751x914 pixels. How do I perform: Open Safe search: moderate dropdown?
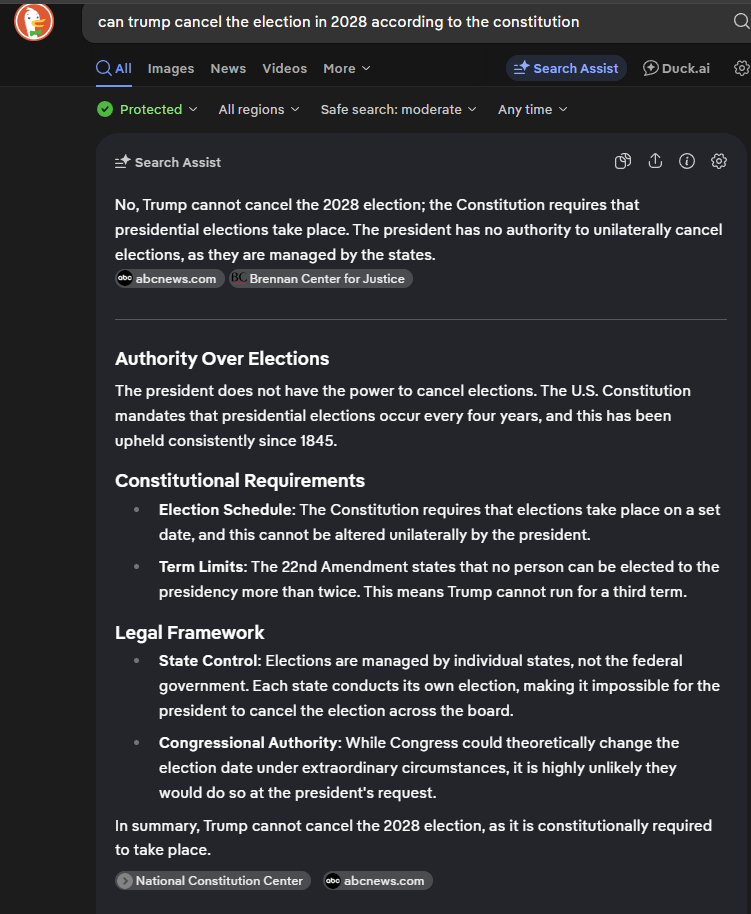point(398,109)
